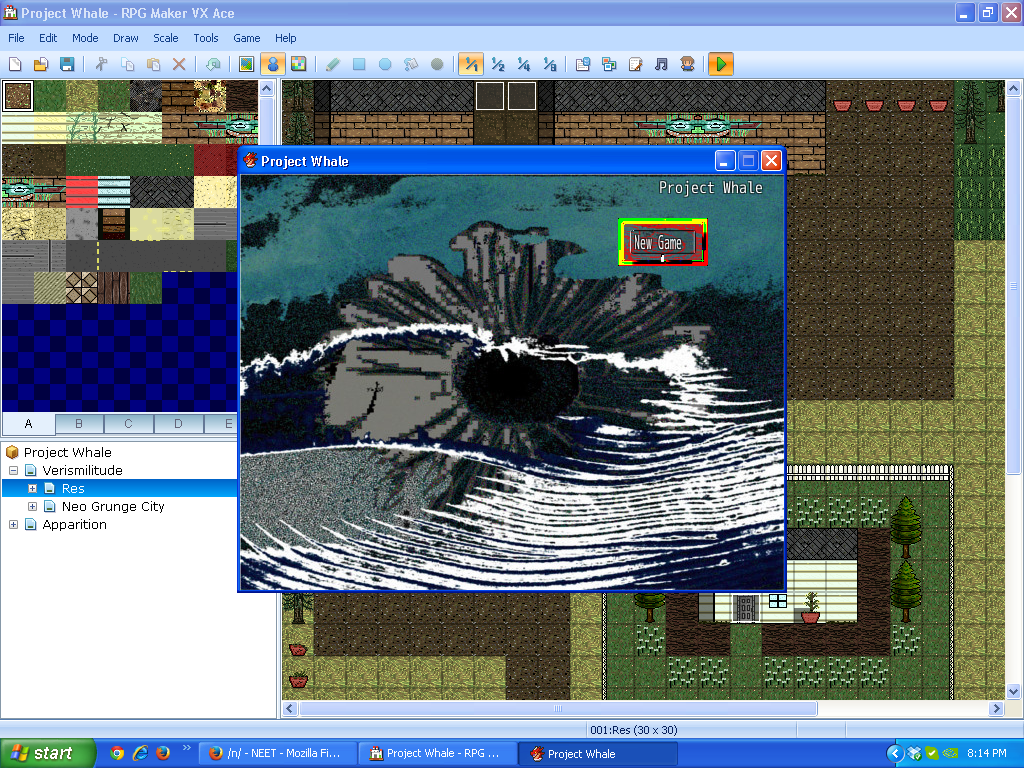Select the Flood Fill tool
The image size is (1024, 768).
tap(411, 64)
